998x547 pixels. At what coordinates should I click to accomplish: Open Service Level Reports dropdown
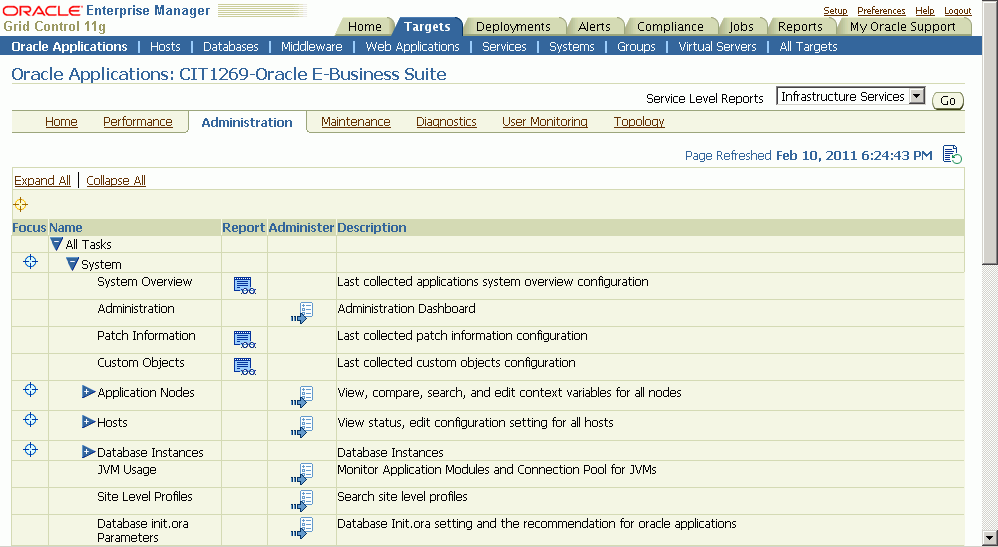850,96
